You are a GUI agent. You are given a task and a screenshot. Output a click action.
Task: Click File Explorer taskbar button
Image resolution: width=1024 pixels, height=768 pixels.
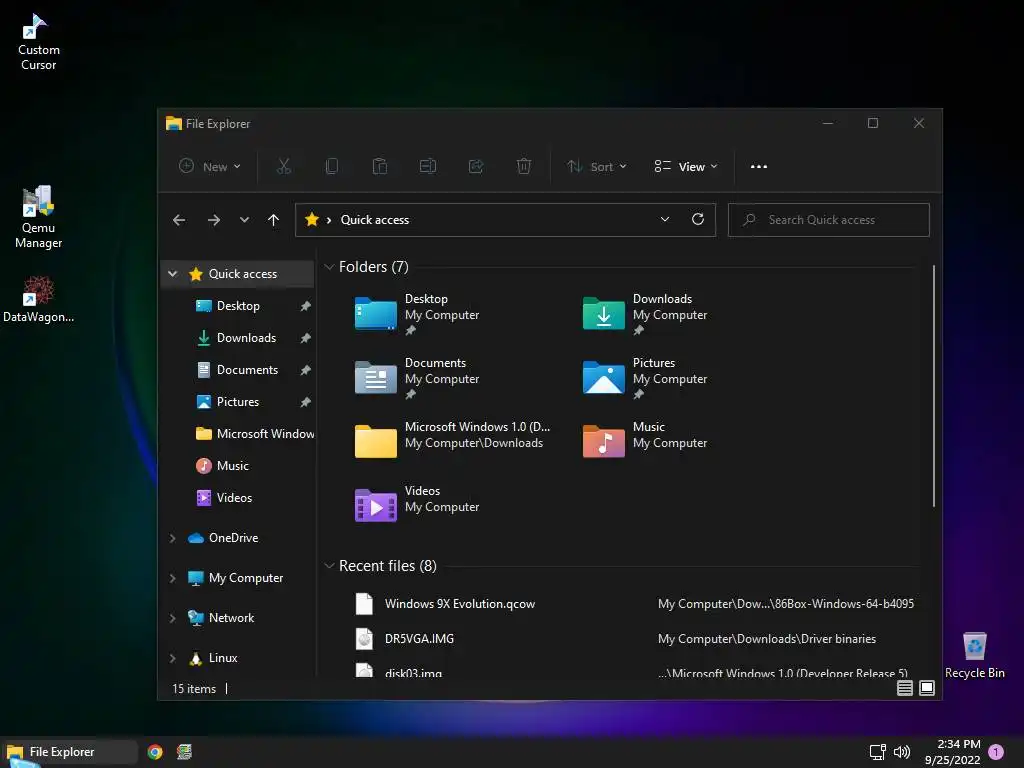[70, 752]
